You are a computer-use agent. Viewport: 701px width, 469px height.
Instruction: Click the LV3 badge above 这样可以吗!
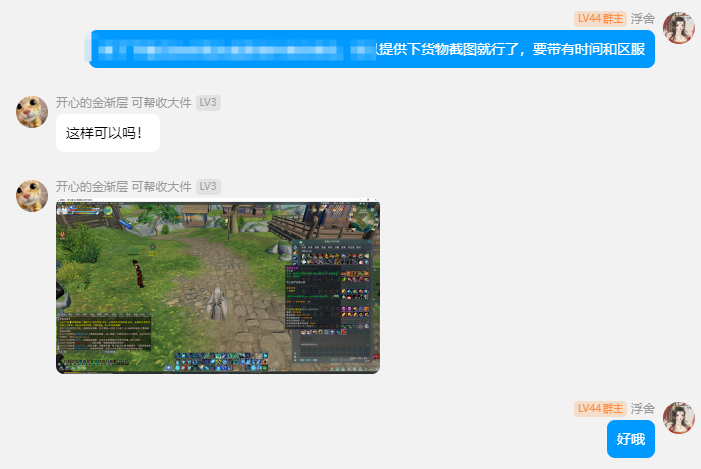pos(208,103)
